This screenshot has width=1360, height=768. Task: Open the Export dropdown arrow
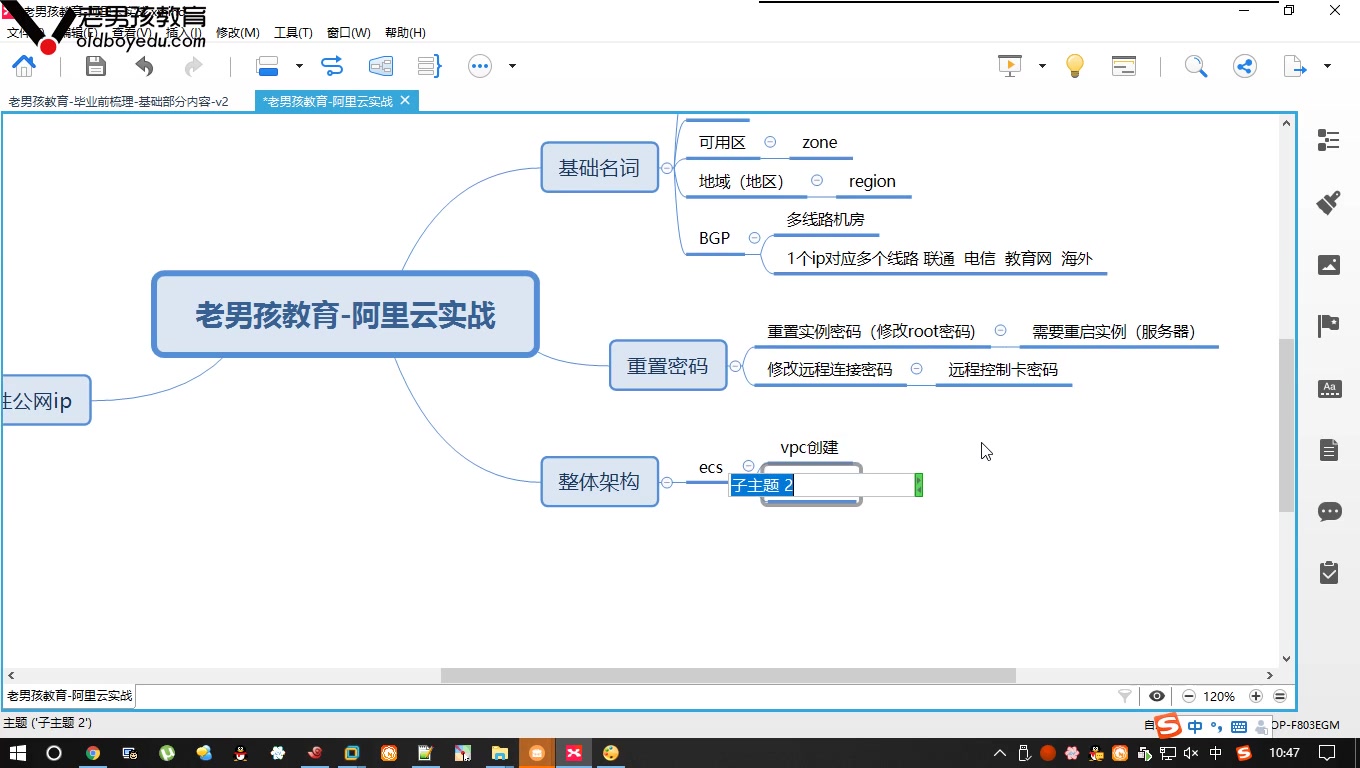pos(1327,66)
